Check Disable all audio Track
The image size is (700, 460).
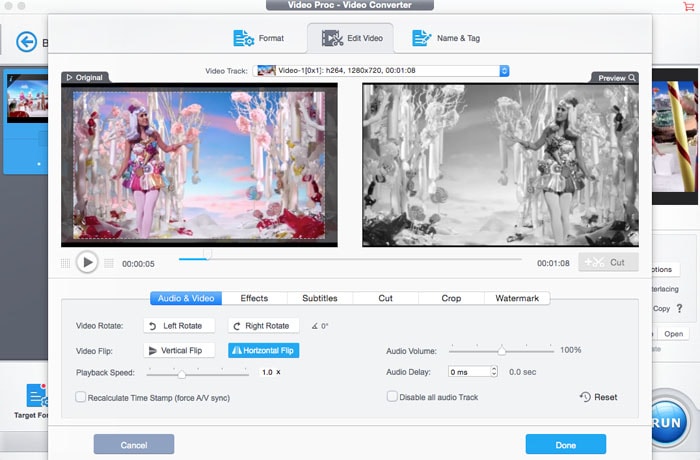392,397
